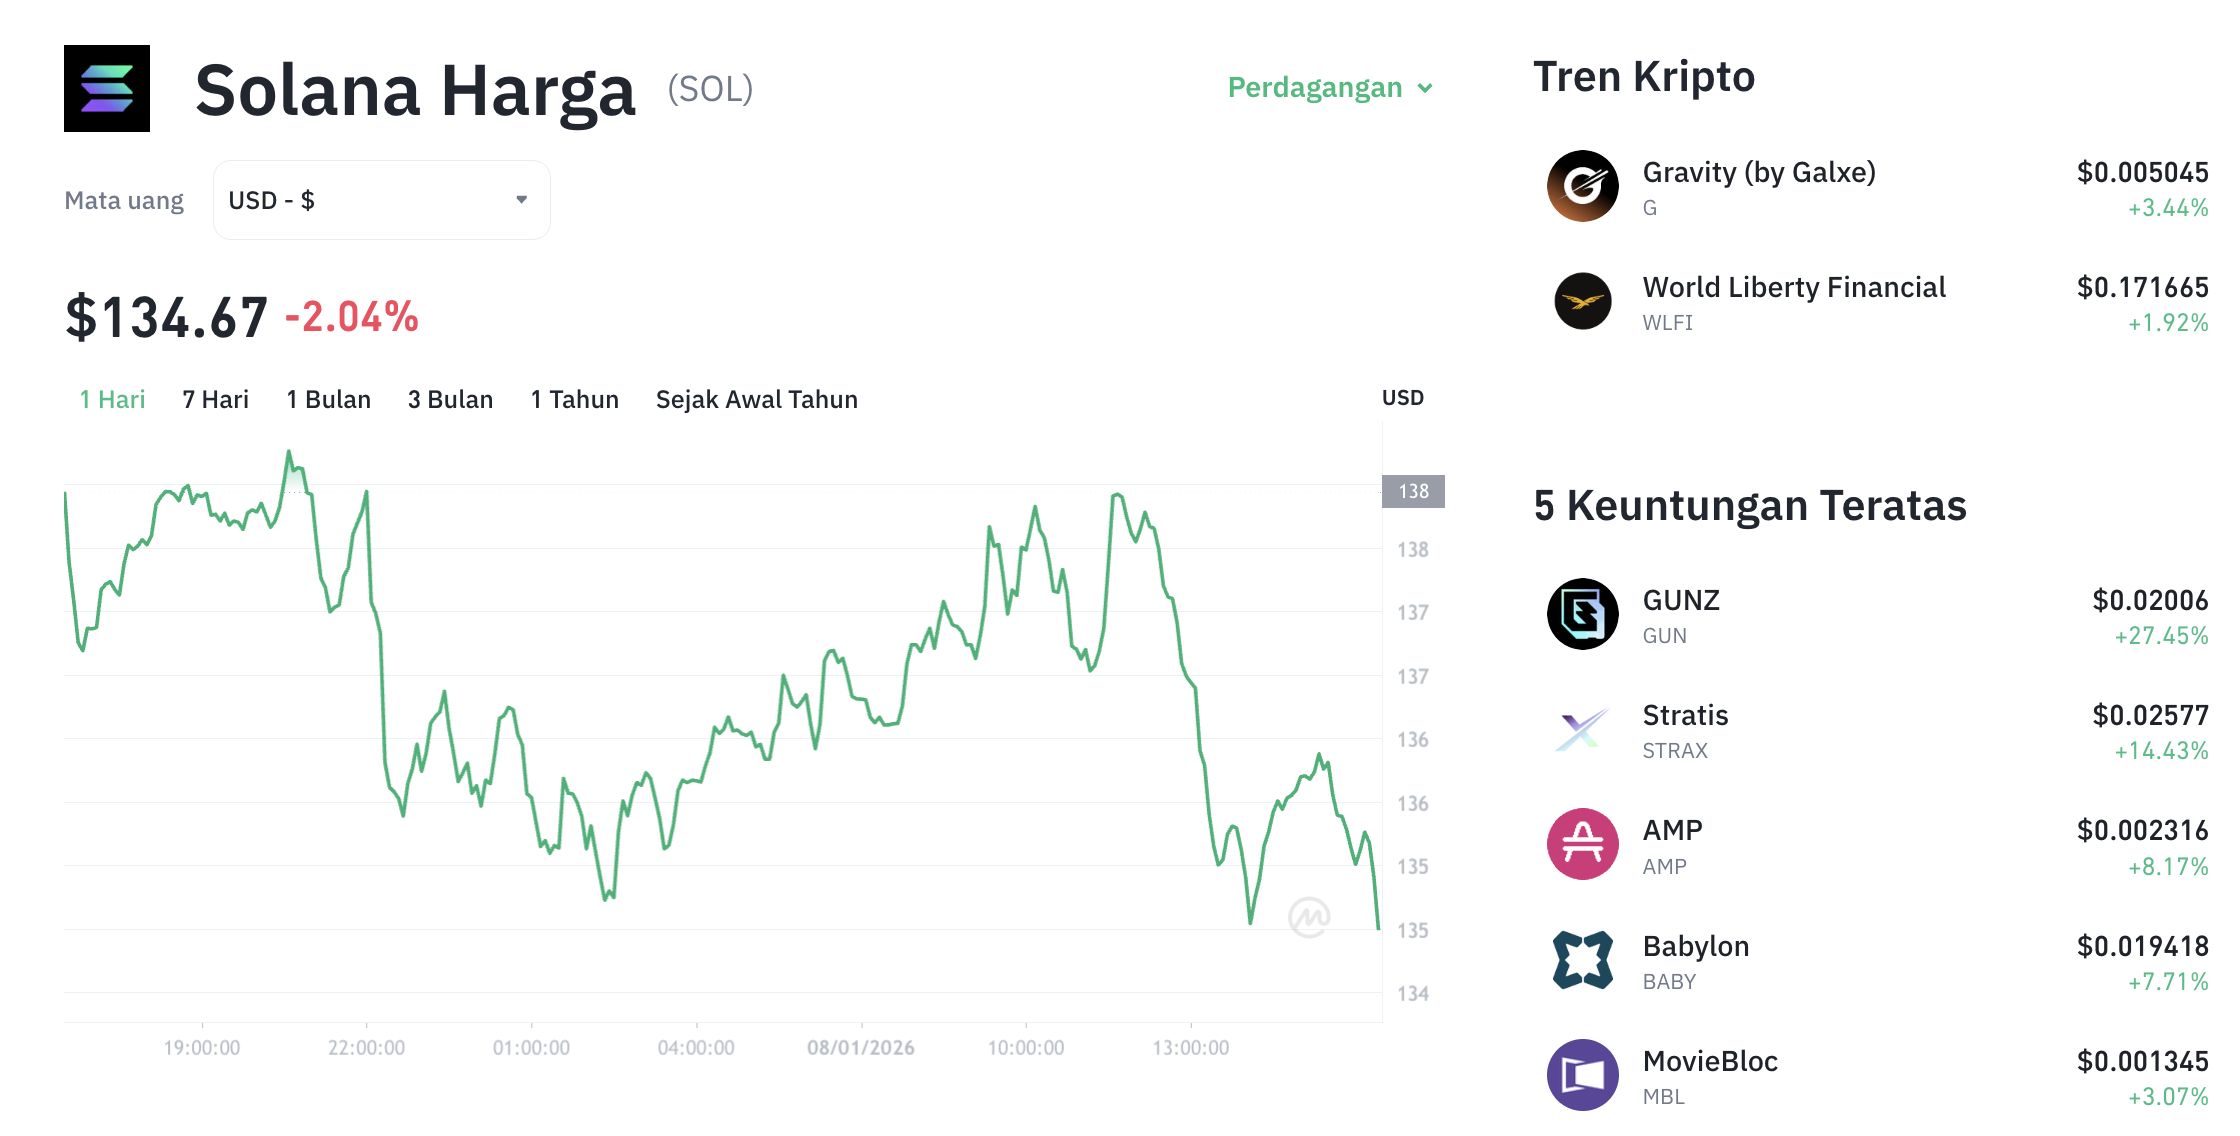
Task: Switch to the 7 Hari chart view
Action: click(214, 399)
